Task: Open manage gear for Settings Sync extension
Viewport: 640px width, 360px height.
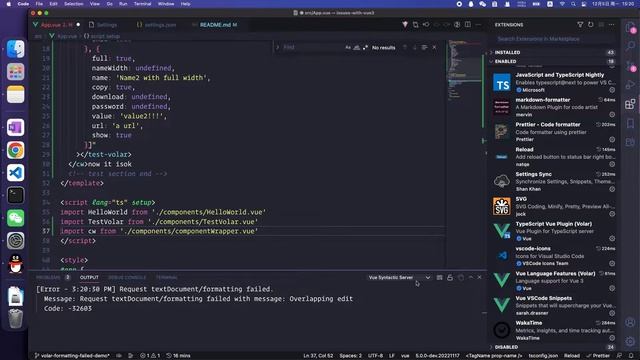Action: pyautogui.click(x=612, y=189)
